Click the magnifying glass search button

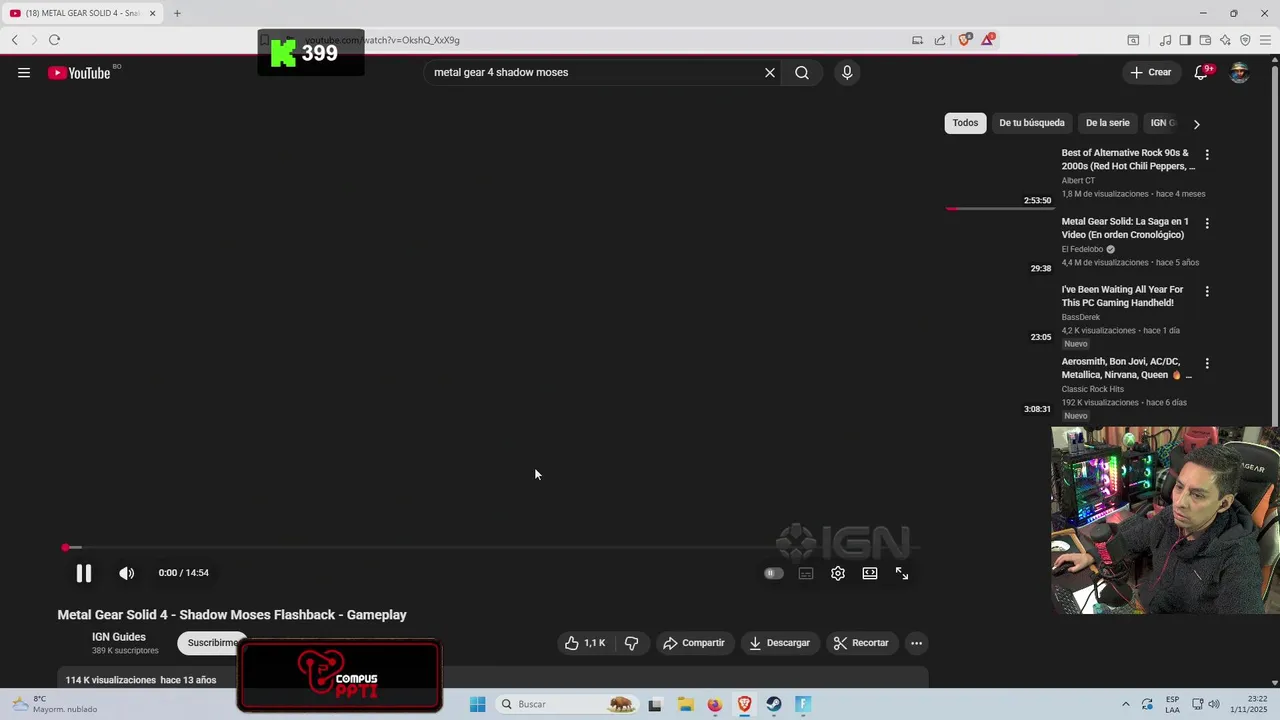(x=802, y=72)
